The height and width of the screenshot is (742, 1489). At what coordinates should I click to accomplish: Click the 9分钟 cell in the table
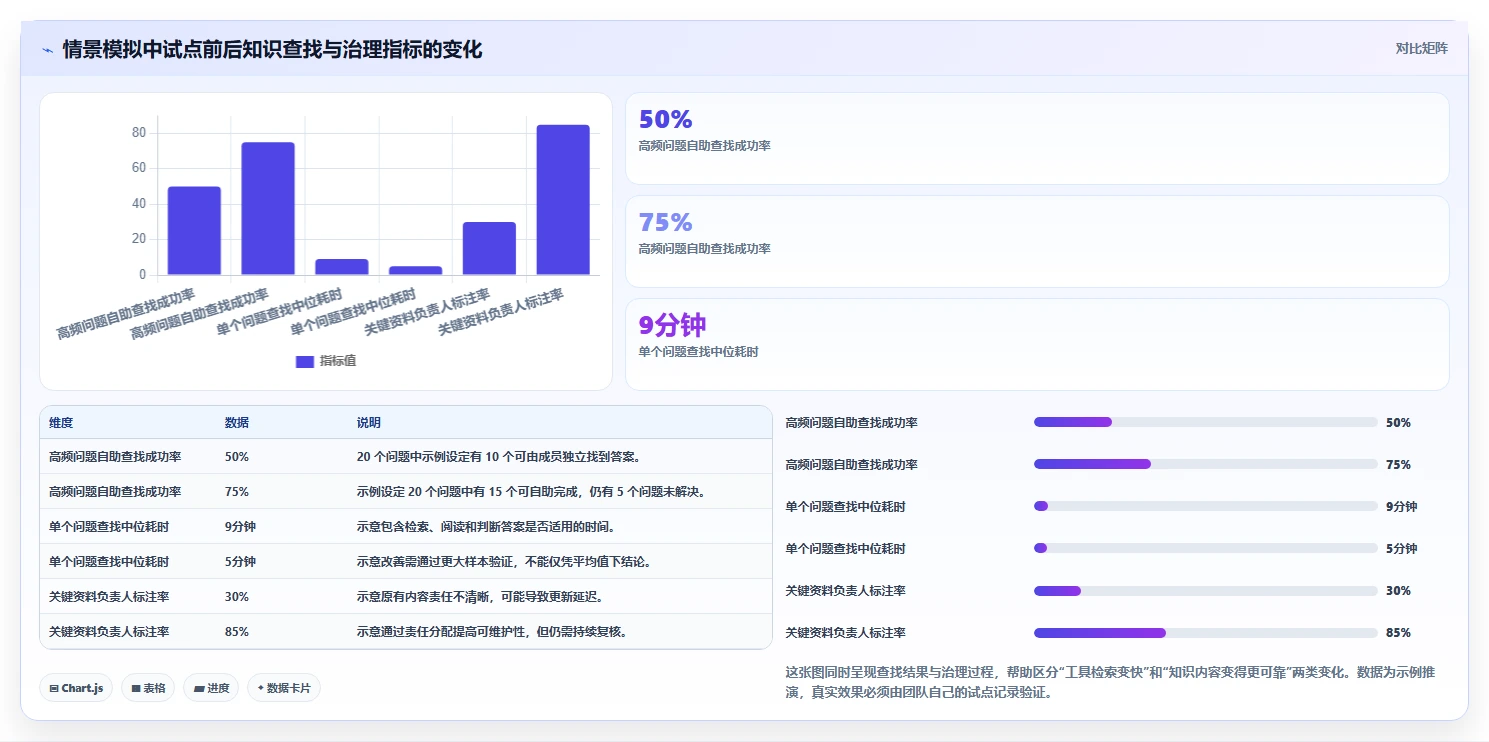240,527
